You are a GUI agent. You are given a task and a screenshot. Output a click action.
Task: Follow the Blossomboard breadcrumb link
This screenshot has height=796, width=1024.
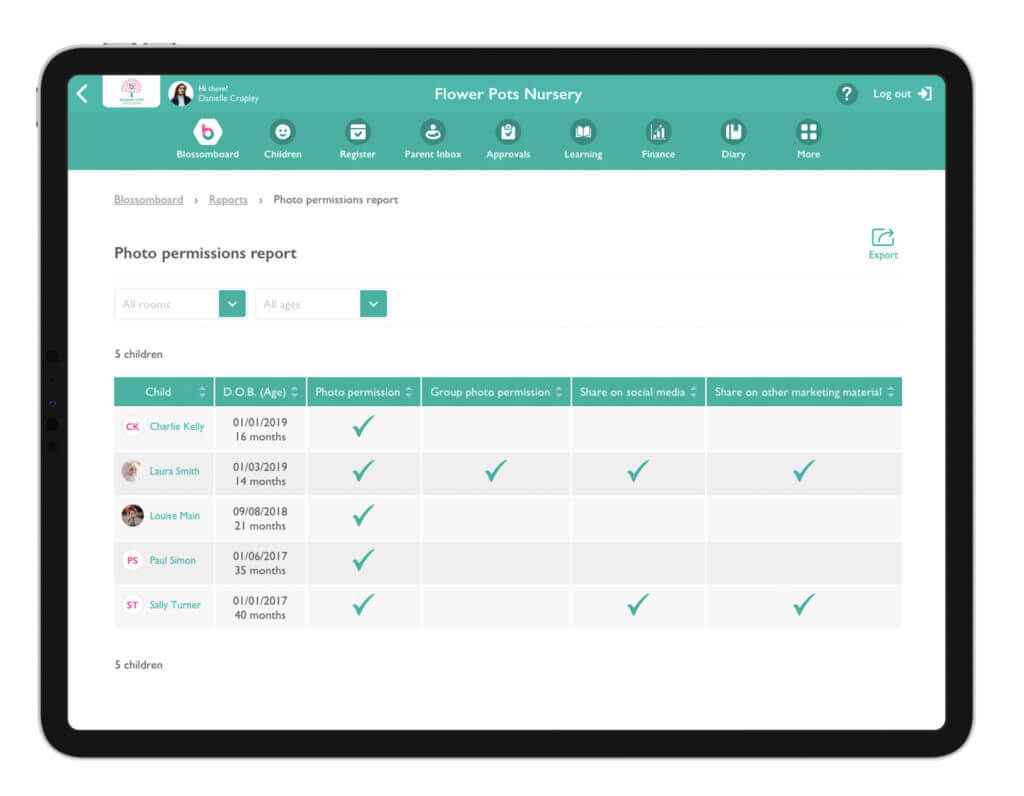148,200
